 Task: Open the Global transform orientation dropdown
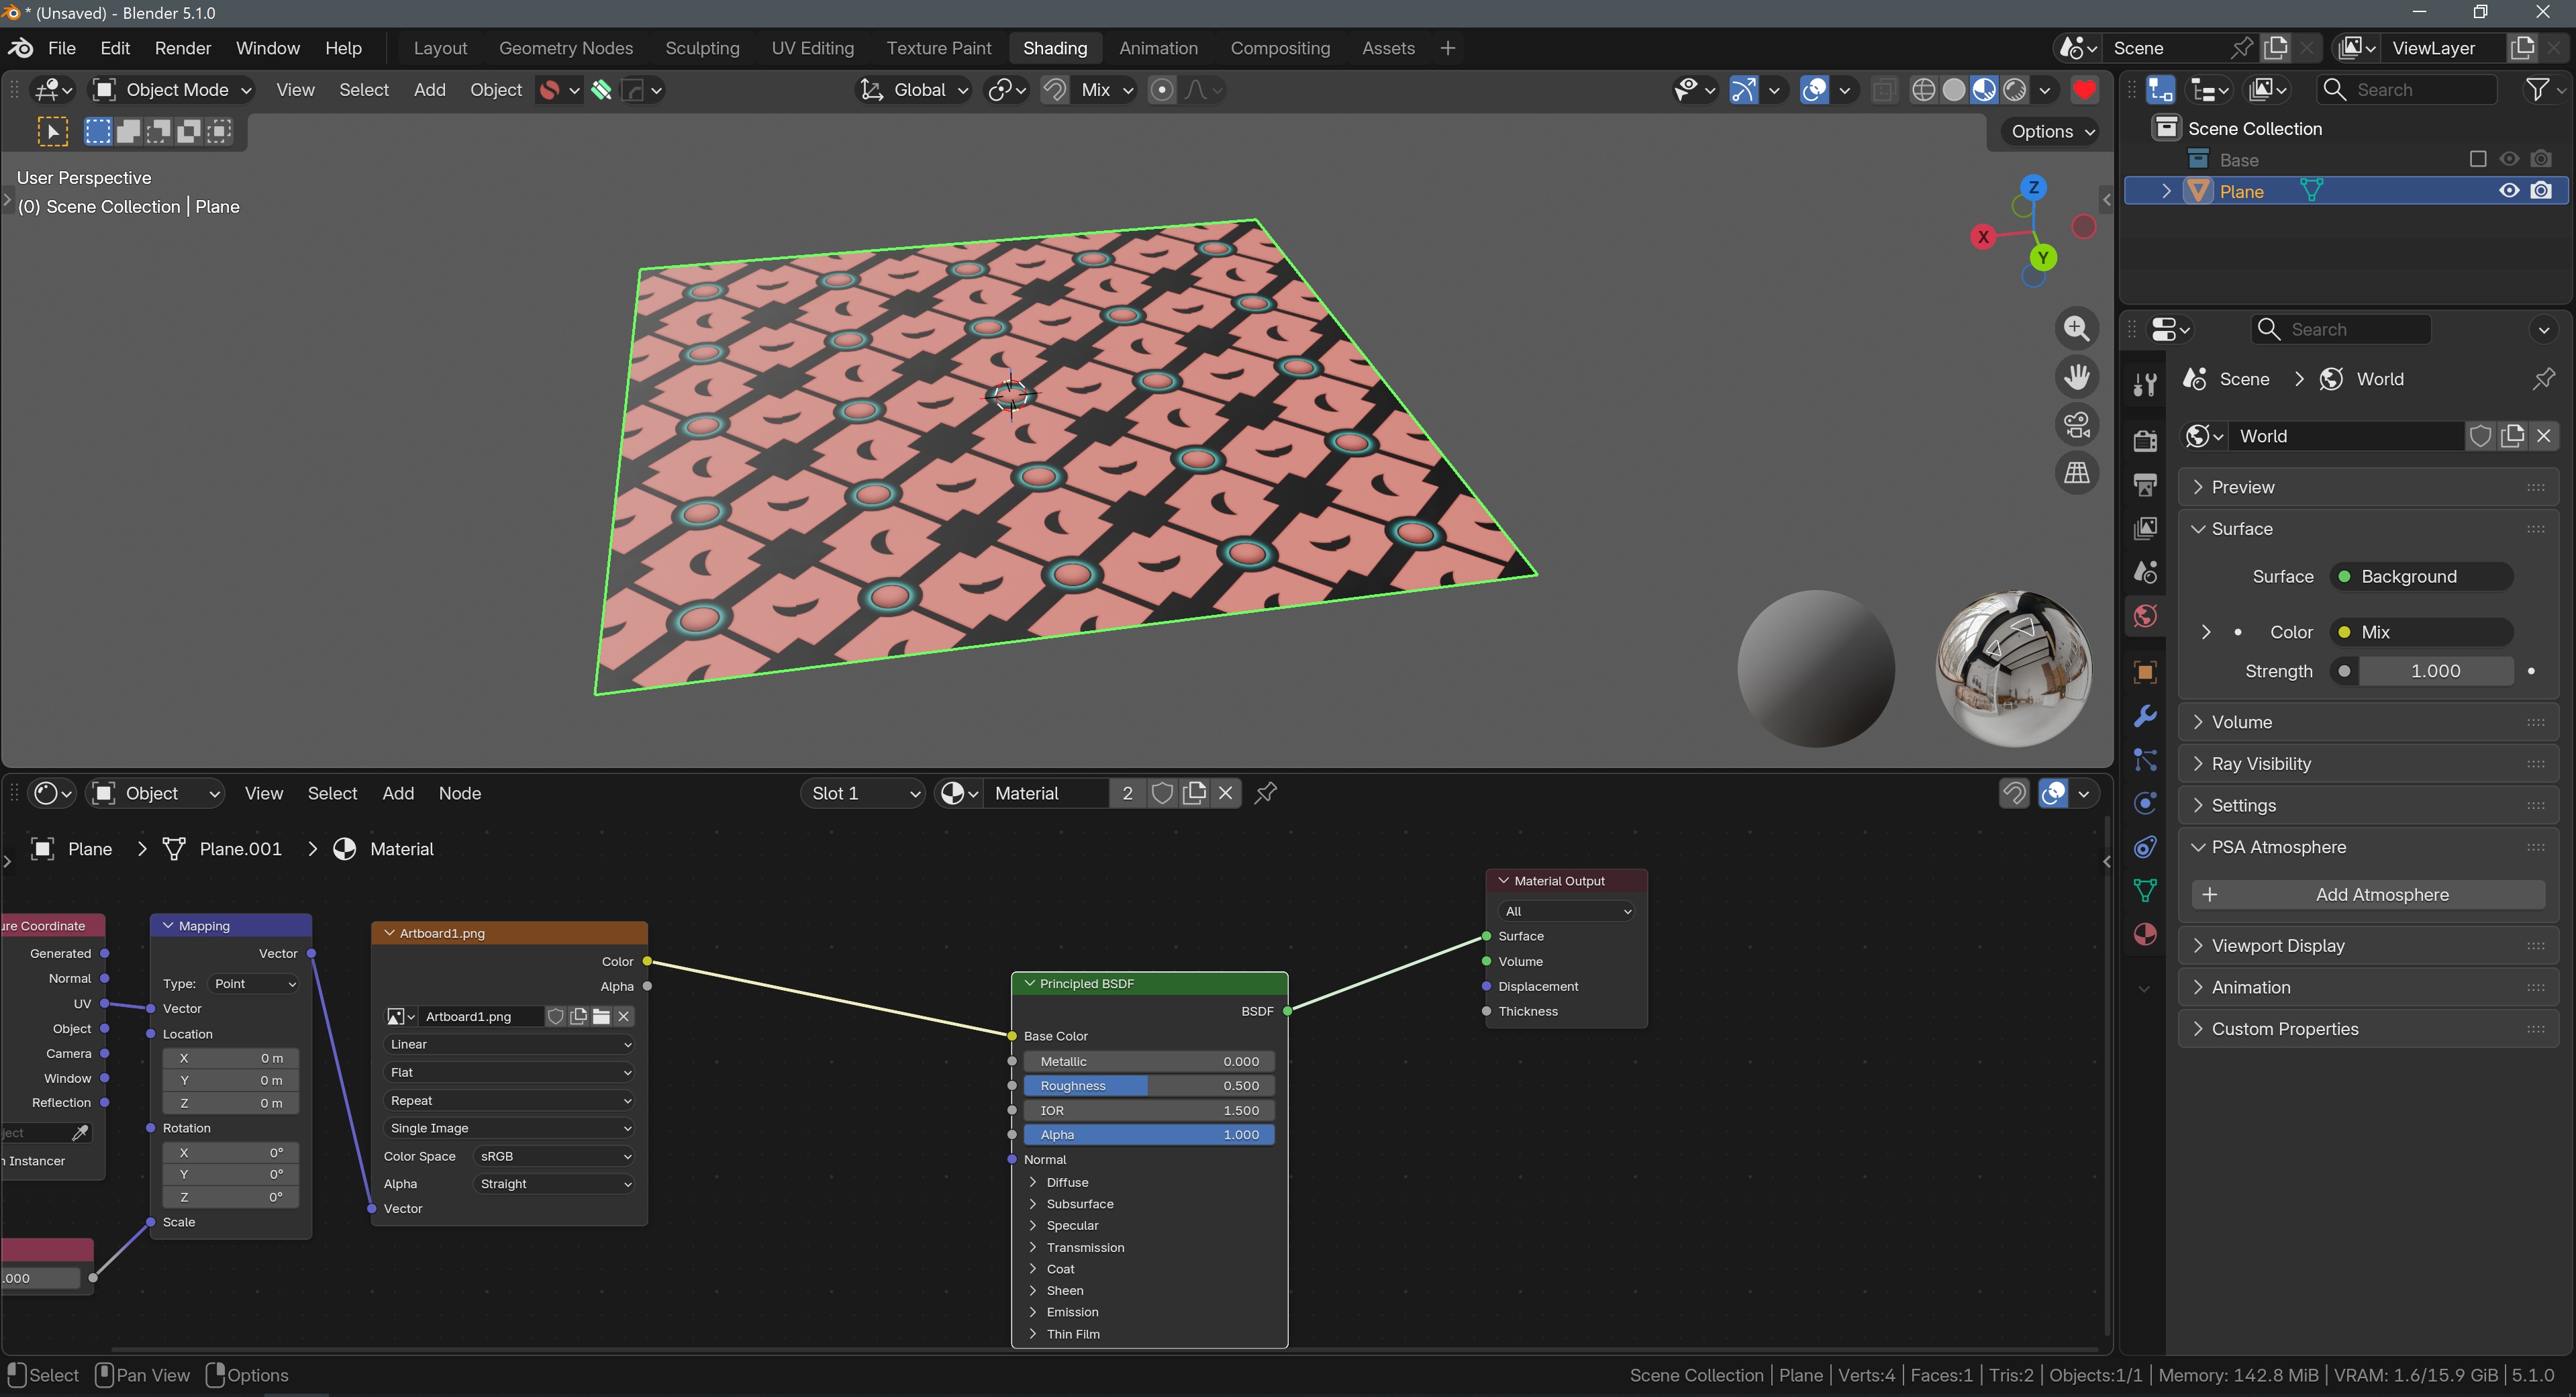point(914,90)
